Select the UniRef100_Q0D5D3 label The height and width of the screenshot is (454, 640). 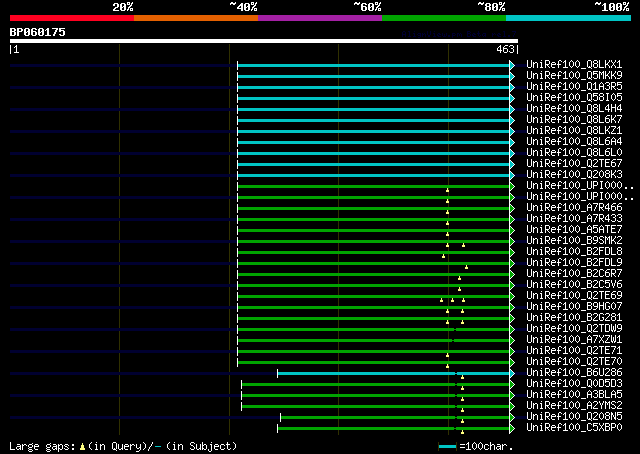(x=574, y=384)
